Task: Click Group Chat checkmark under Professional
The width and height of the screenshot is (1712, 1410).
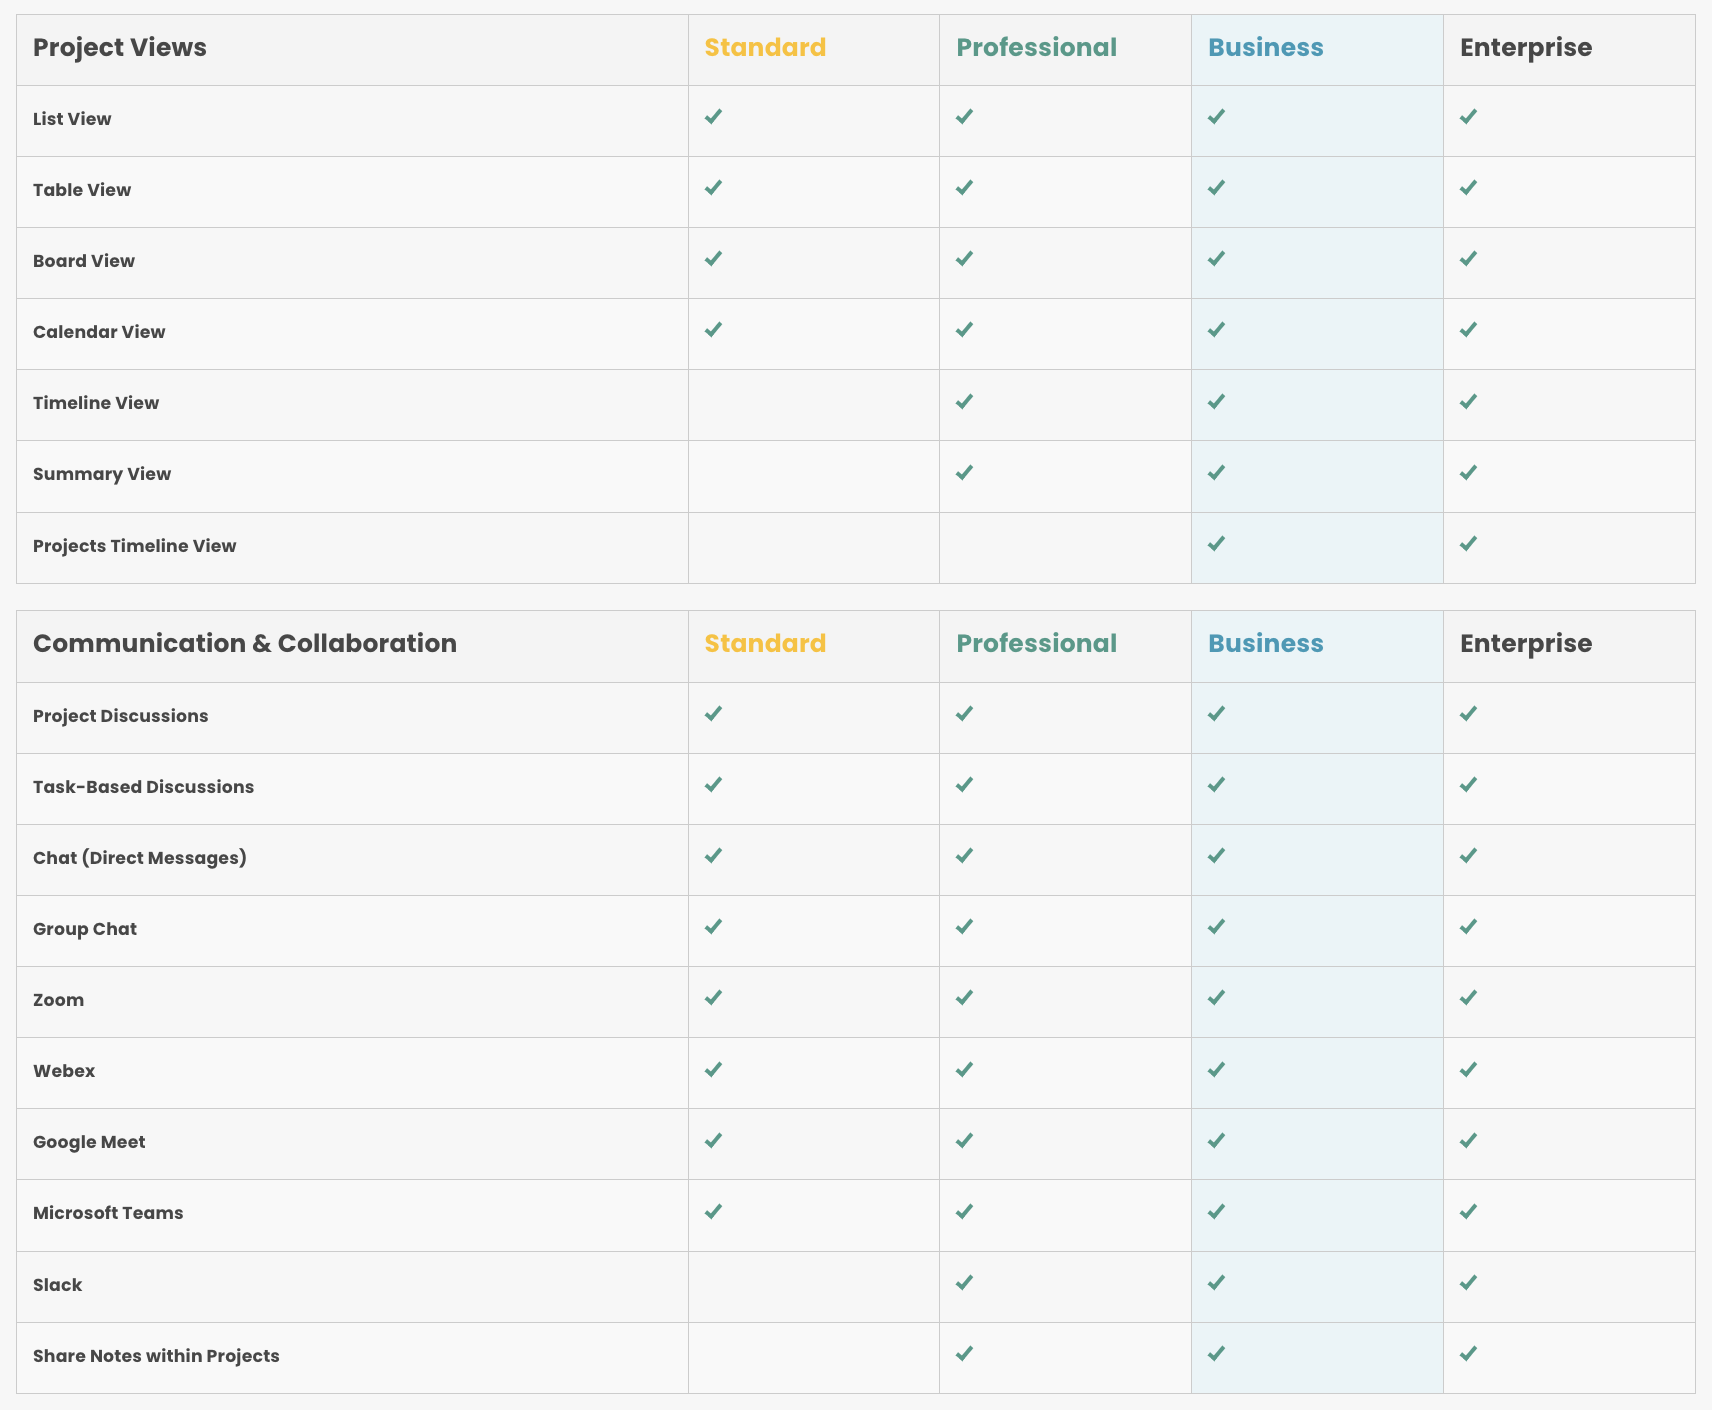Action: (964, 927)
